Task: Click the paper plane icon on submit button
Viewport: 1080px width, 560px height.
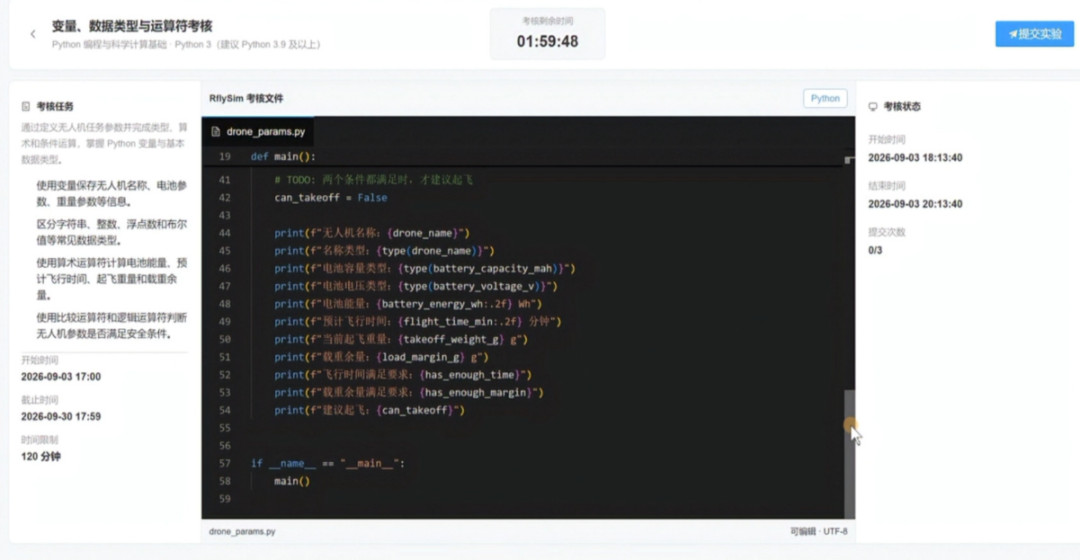Action: point(1013,34)
